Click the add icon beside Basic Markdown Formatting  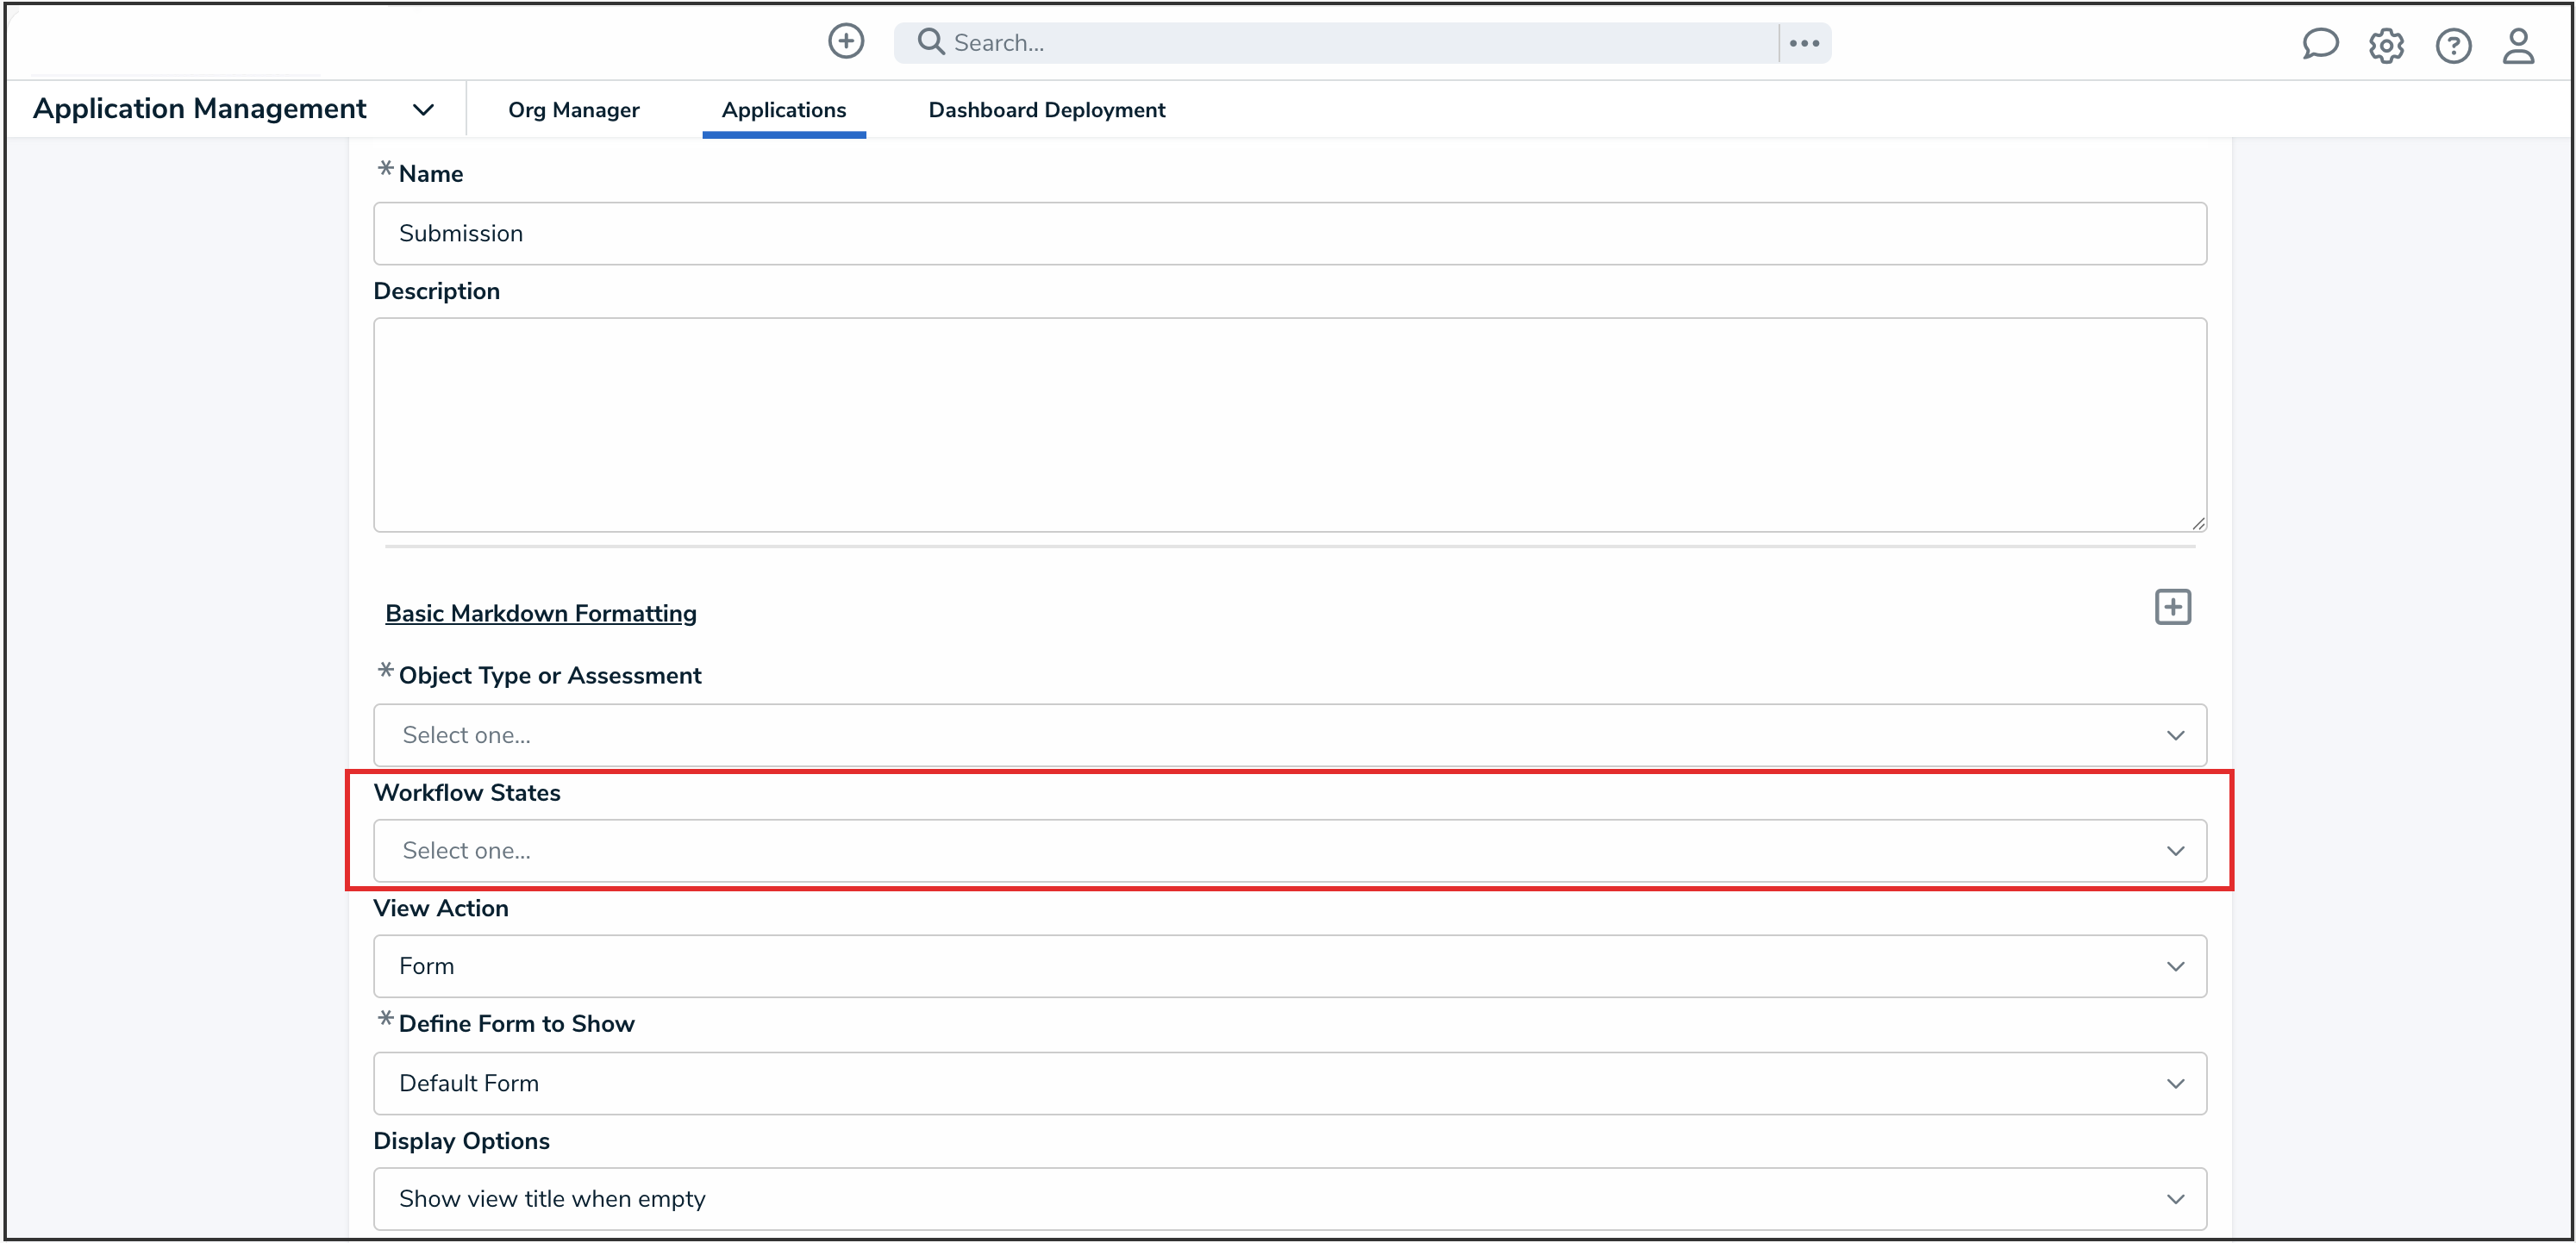coord(2172,606)
